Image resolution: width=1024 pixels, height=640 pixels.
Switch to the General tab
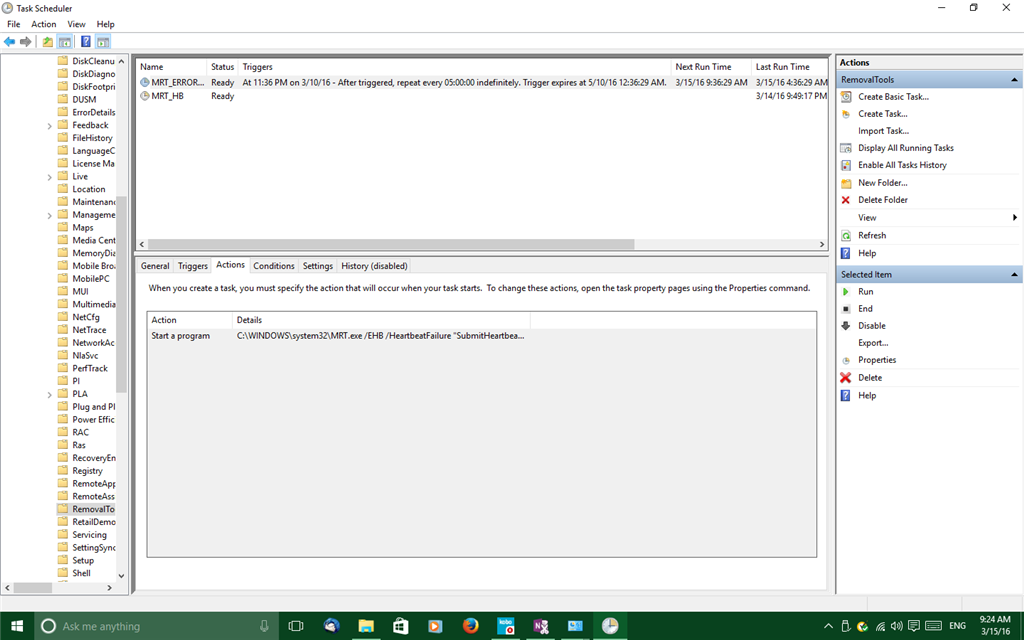point(155,266)
